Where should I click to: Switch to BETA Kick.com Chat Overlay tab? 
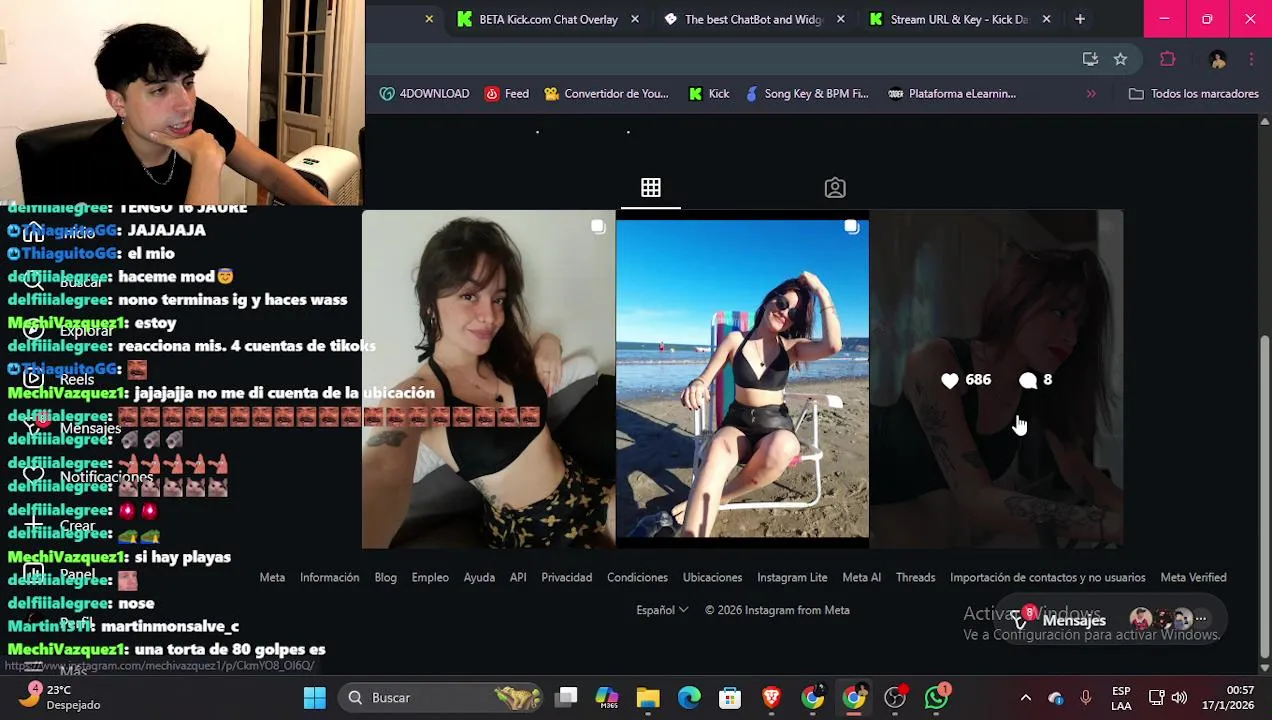coord(548,19)
